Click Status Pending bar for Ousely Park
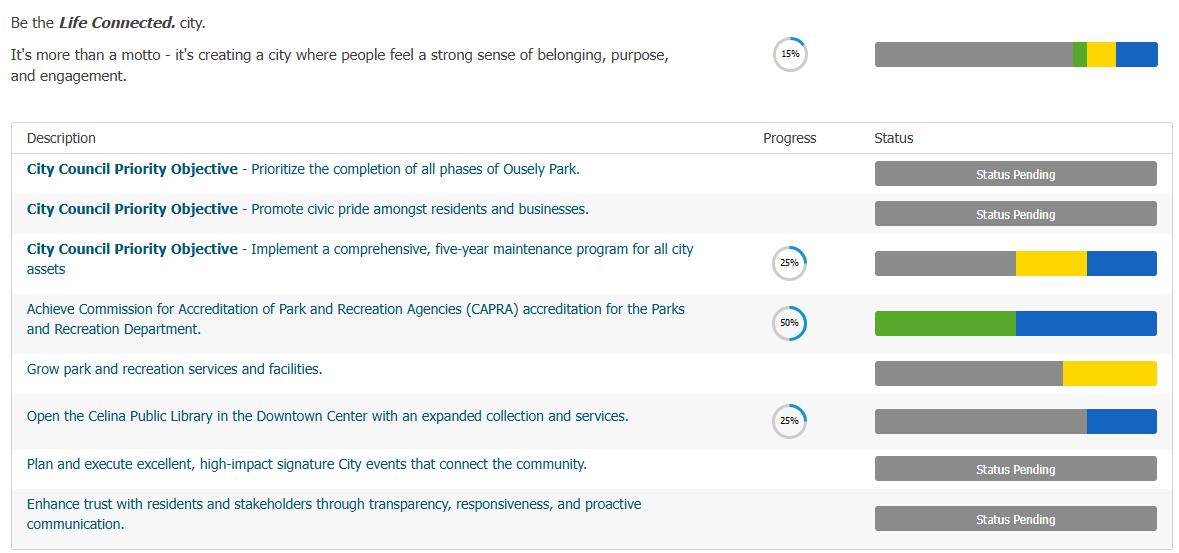Image resolution: width=1179 pixels, height=553 pixels. 1015,174
